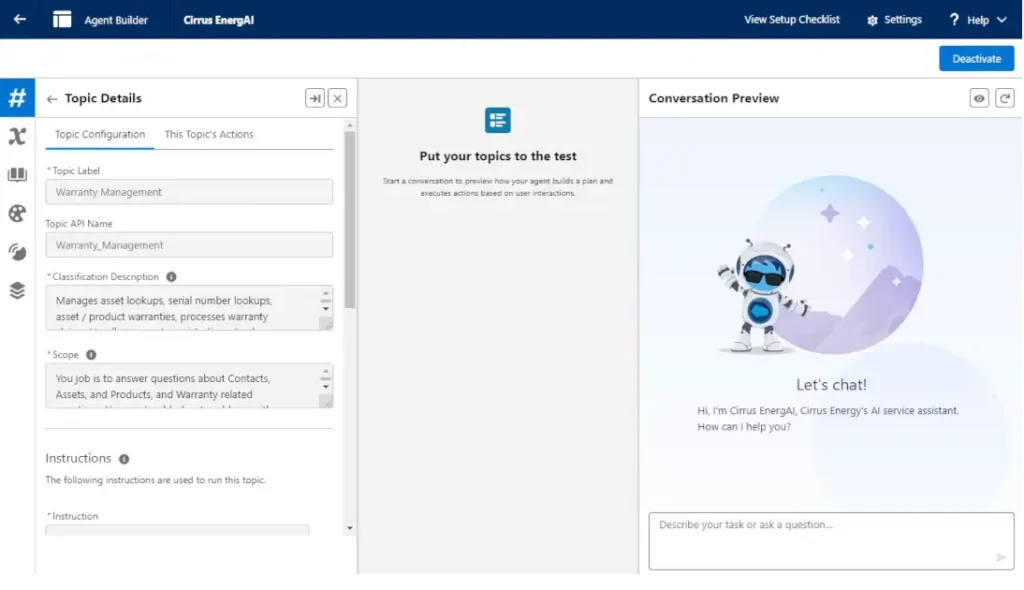Click the robot mascot illustration

point(763,295)
